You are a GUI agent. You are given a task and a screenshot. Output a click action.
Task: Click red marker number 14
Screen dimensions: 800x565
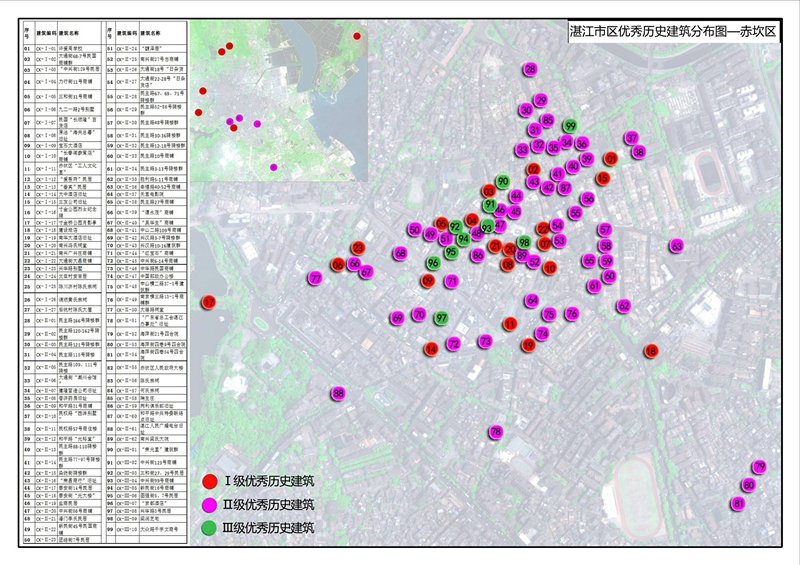[x=431, y=348]
